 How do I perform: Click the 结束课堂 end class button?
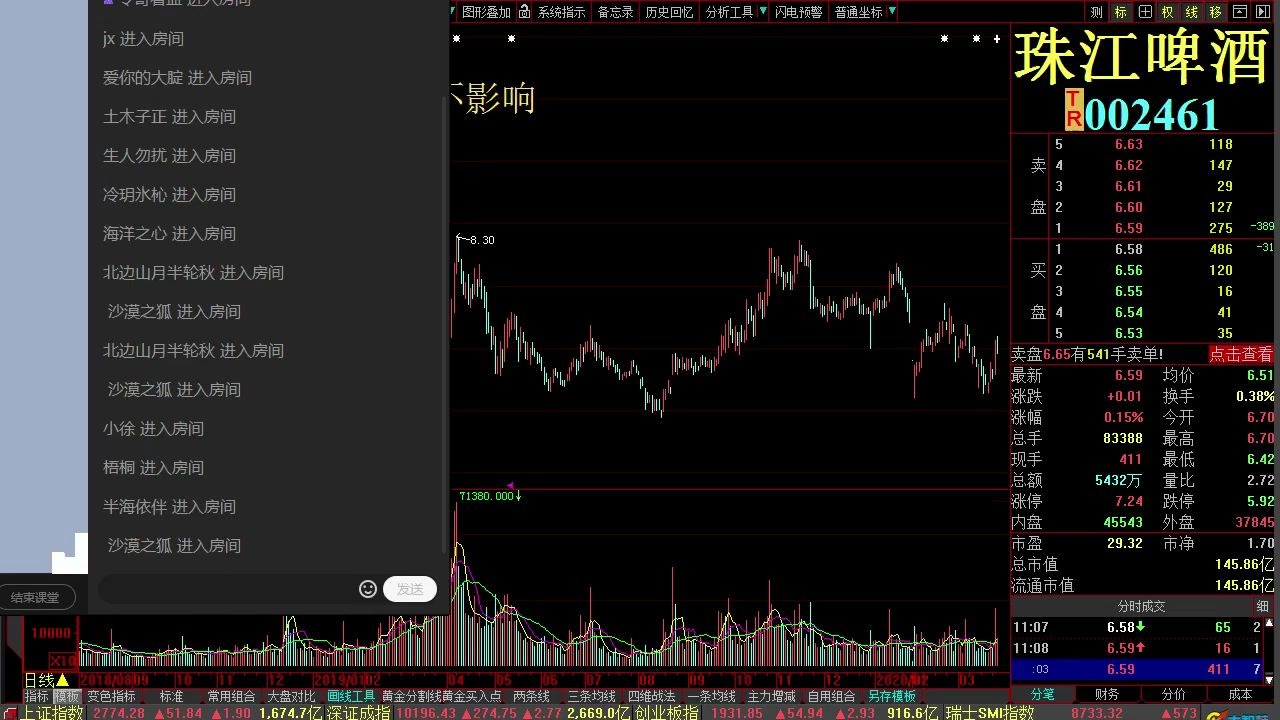pos(36,597)
